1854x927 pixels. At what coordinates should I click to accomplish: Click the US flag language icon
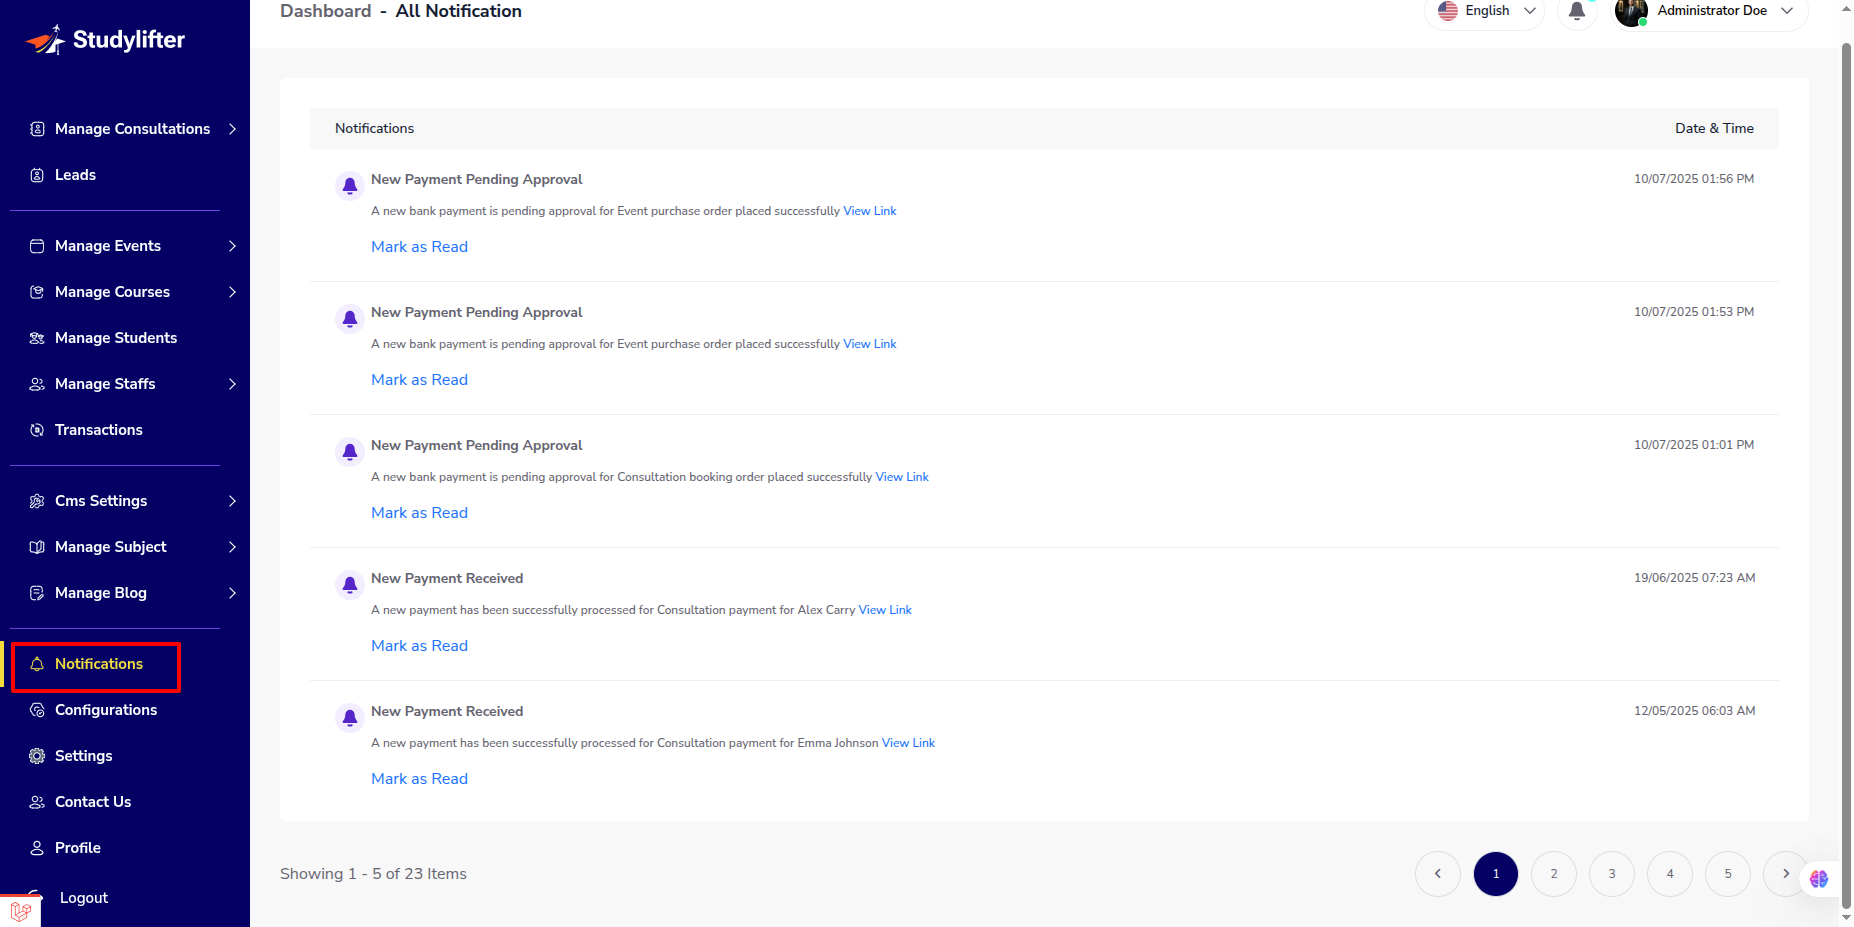click(1448, 11)
